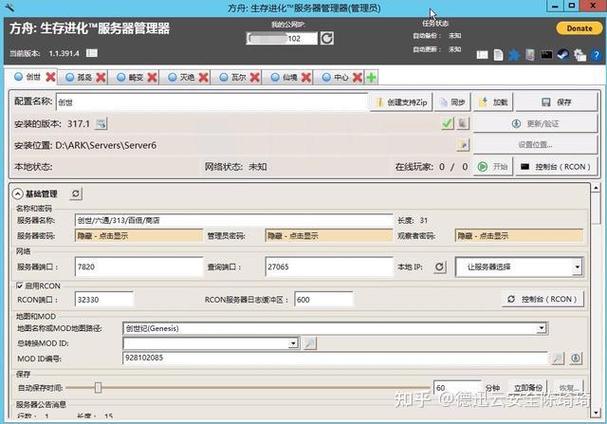The image size is (607, 424).
Task: Refresh the local IP list
Action: (439, 267)
